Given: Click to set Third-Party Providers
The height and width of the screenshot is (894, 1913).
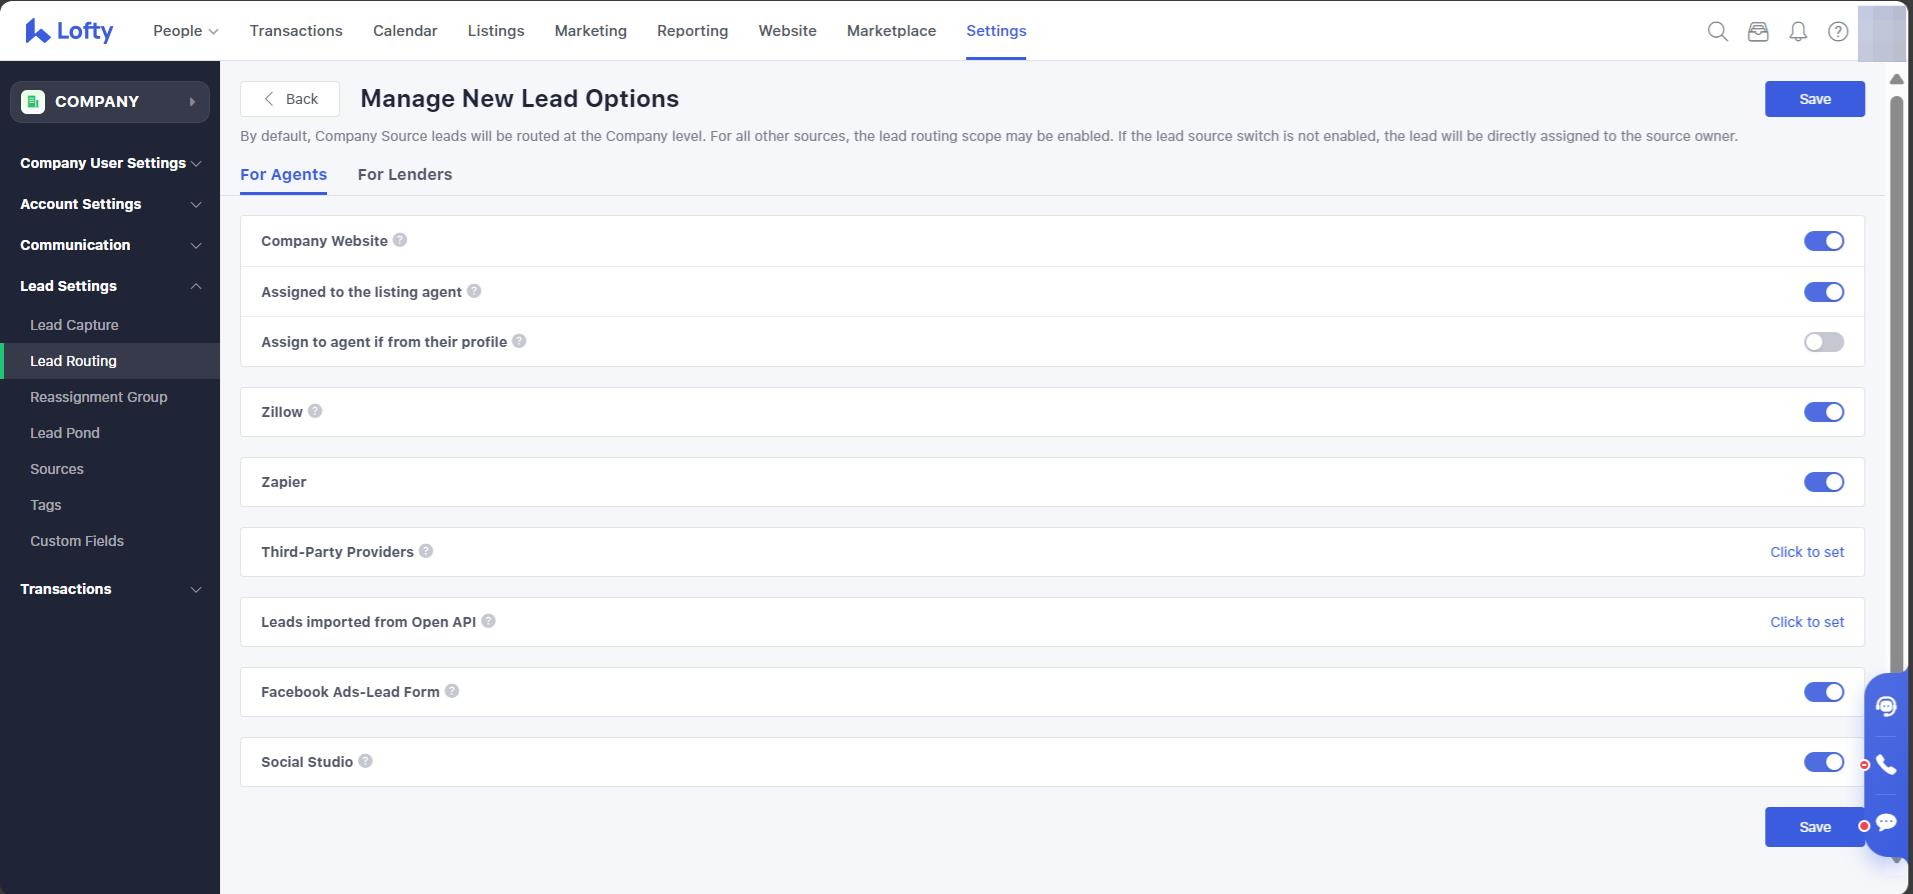Looking at the screenshot, I should [x=1806, y=552].
